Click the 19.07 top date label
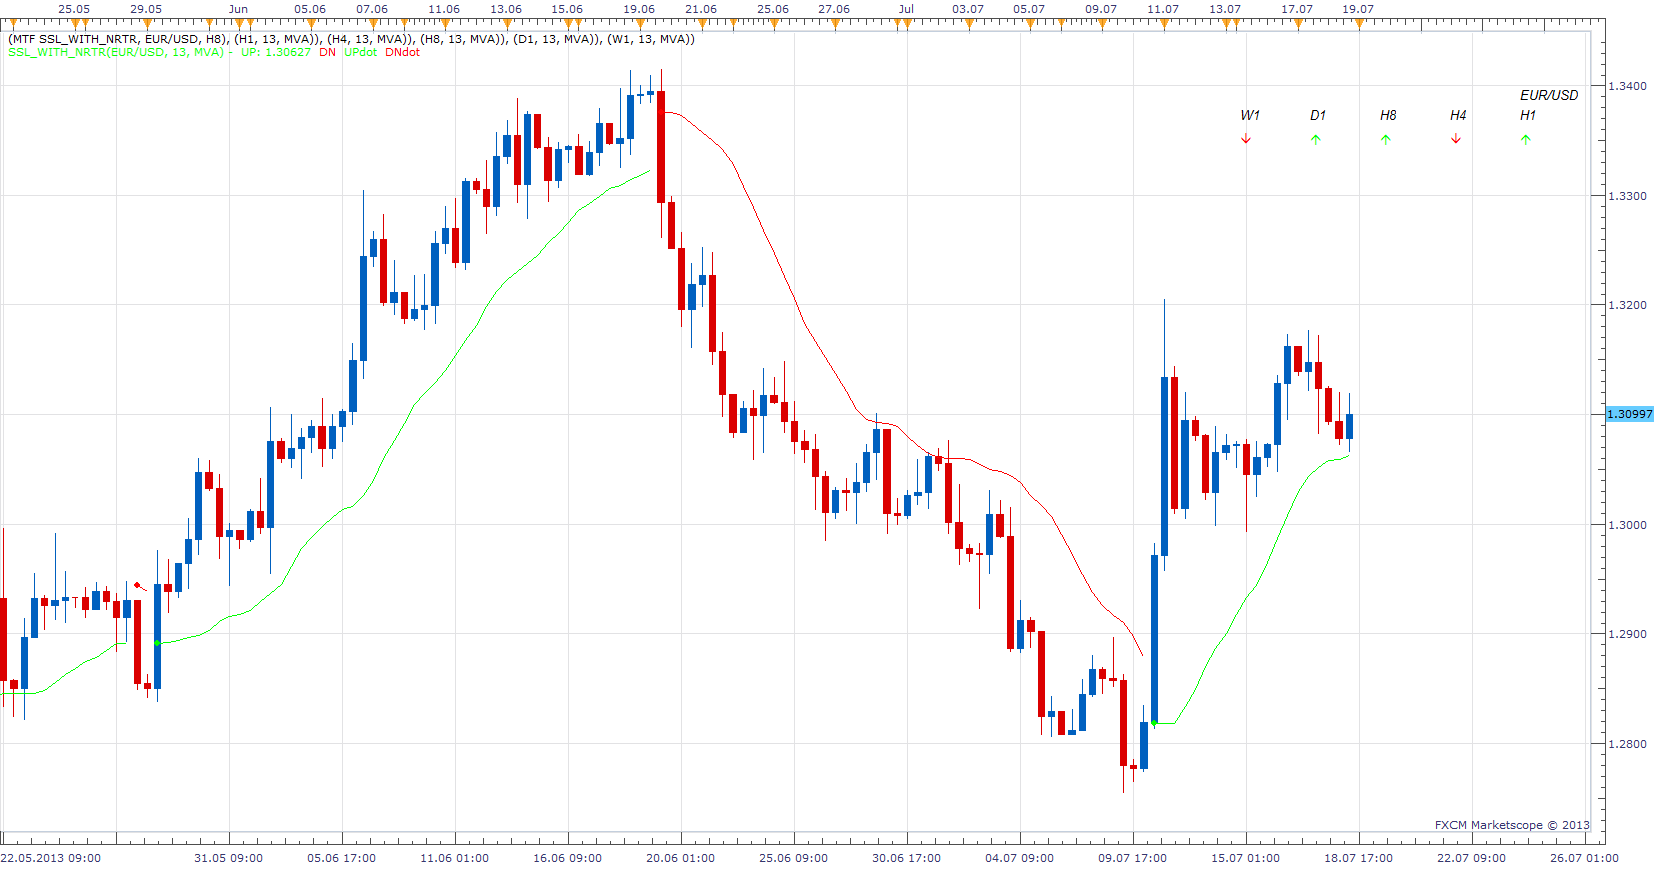Screen dimensions: 1663x870 coord(1358,9)
